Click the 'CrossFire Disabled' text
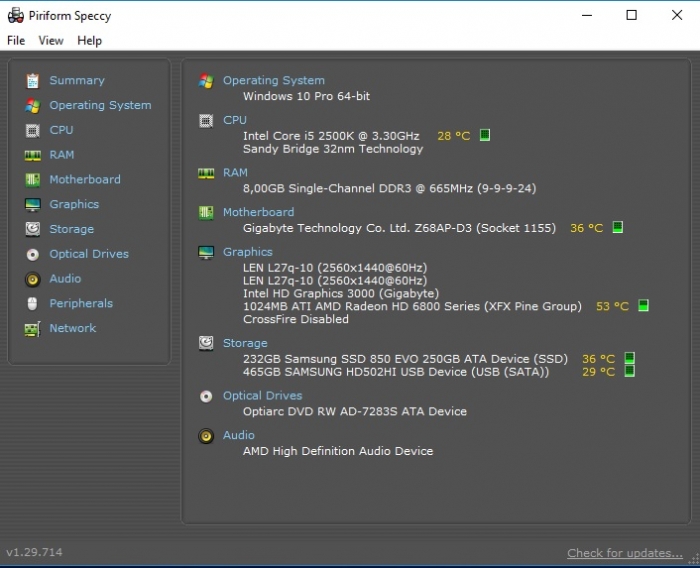The image size is (700, 568). point(296,319)
